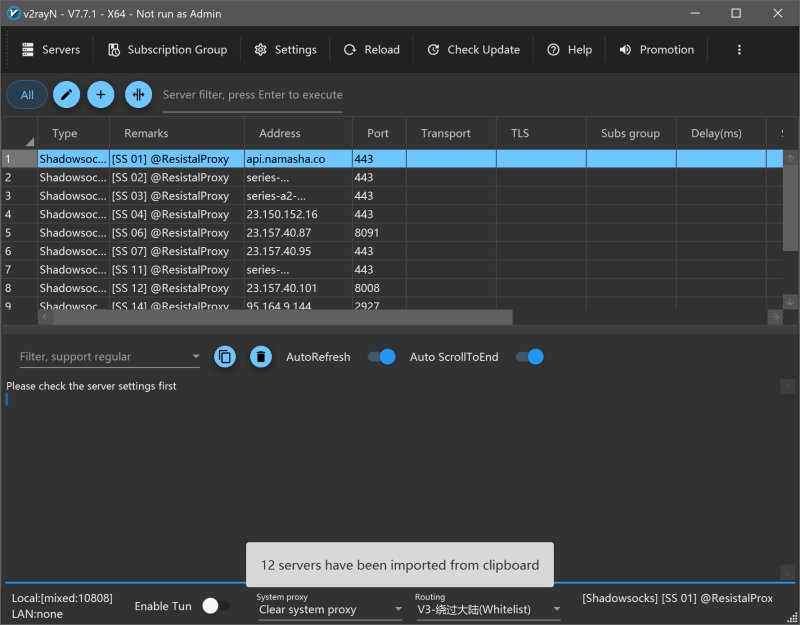800x625 pixels.
Task: Click the server filter input field
Action: (252, 95)
